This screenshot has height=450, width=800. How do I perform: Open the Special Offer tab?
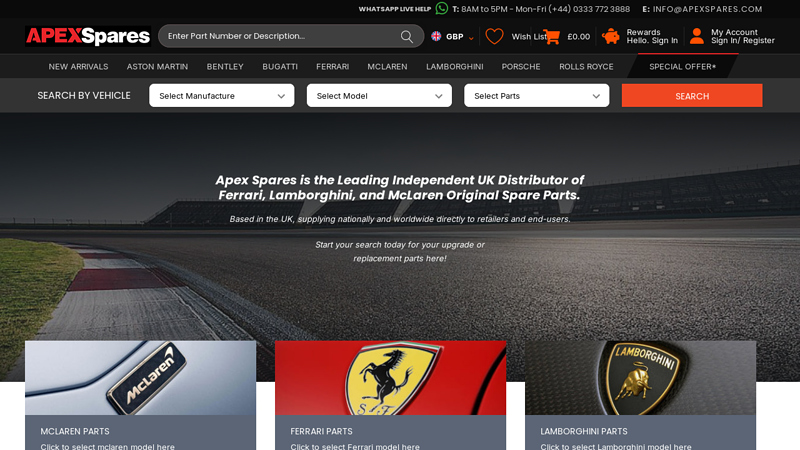[683, 66]
